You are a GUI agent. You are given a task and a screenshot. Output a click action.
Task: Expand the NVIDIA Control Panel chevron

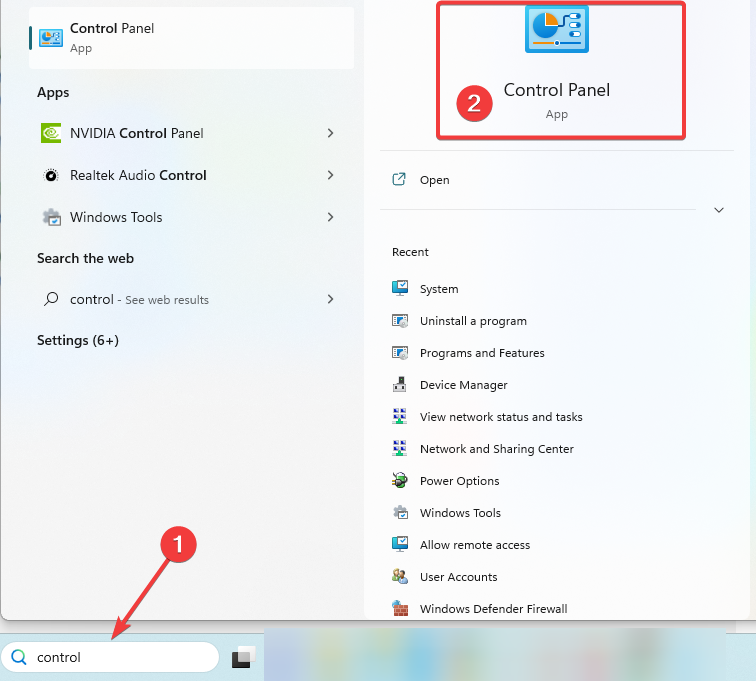click(330, 133)
